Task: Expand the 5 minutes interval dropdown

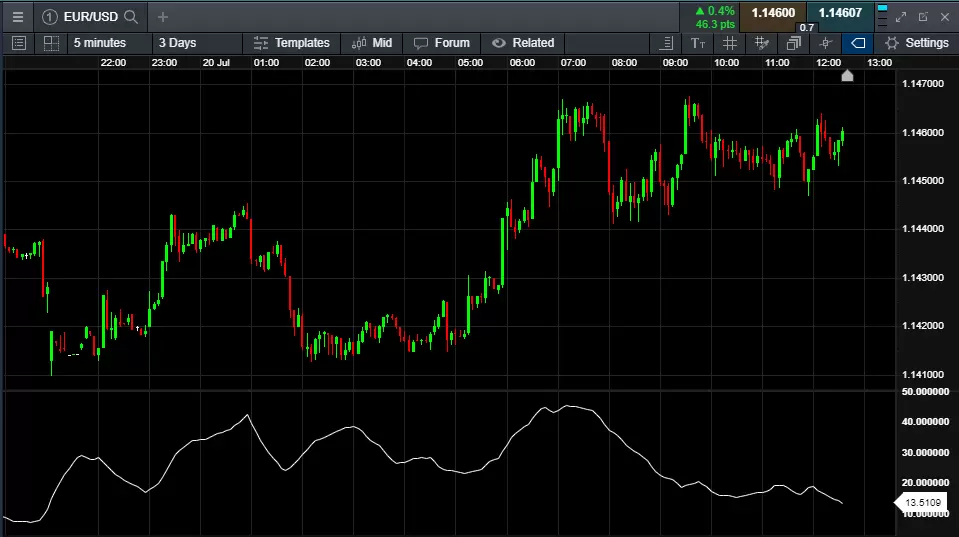Action: click(x=100, y=43)
